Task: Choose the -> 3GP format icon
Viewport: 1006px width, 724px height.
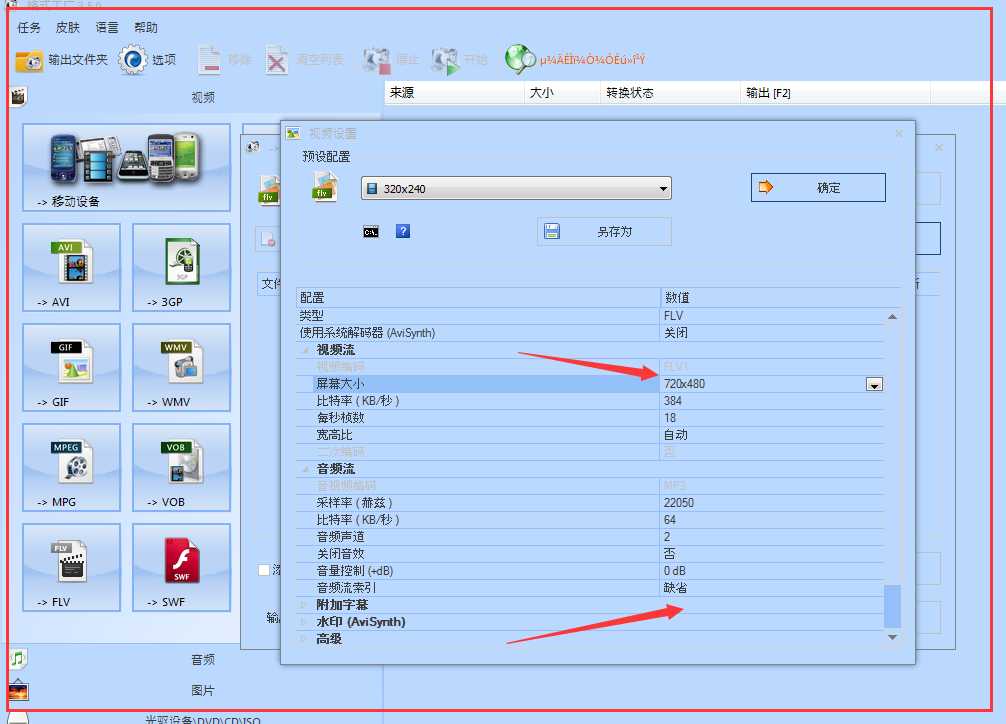Action: pyautogui.click(x=182, y=267)
